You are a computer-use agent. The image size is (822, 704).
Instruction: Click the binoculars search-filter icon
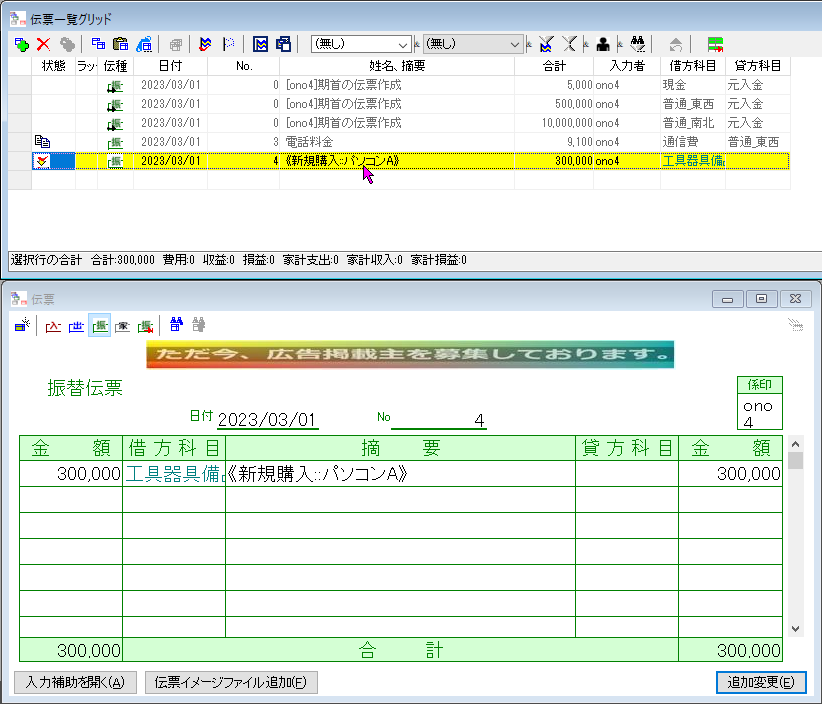point(637,45)
